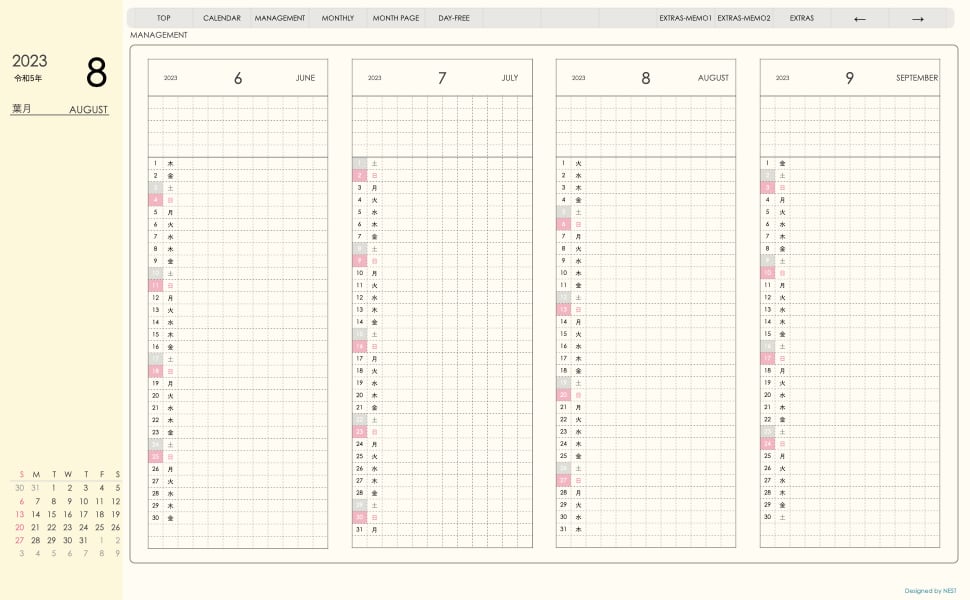Click the June 22 row
This screenshot has height=600, width=970.
238,420
